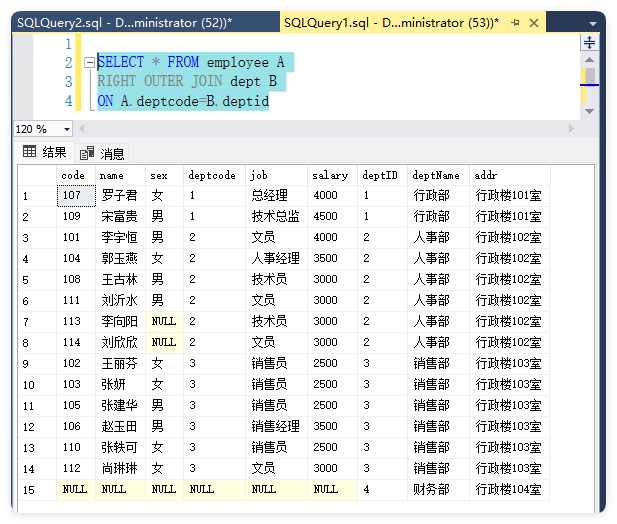Click the results grid icon on 结果 tab

click(30, 151)
